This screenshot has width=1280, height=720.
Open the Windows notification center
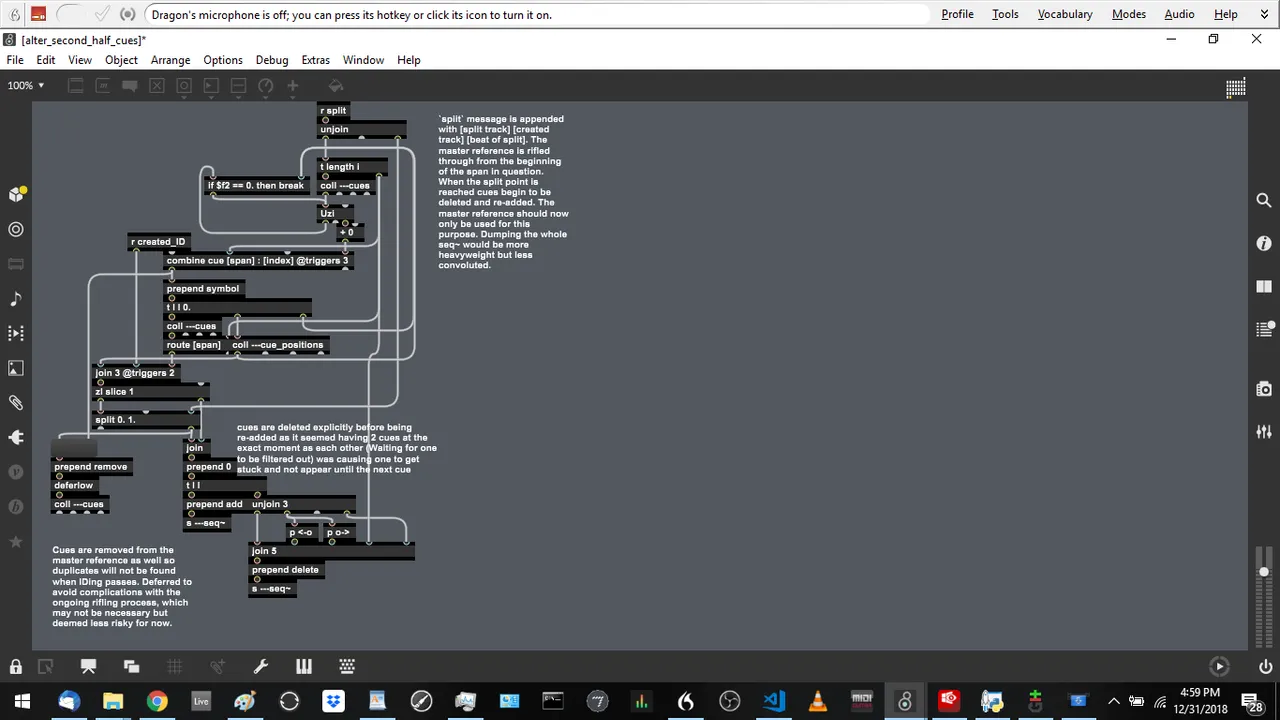tap(1254, 701)
